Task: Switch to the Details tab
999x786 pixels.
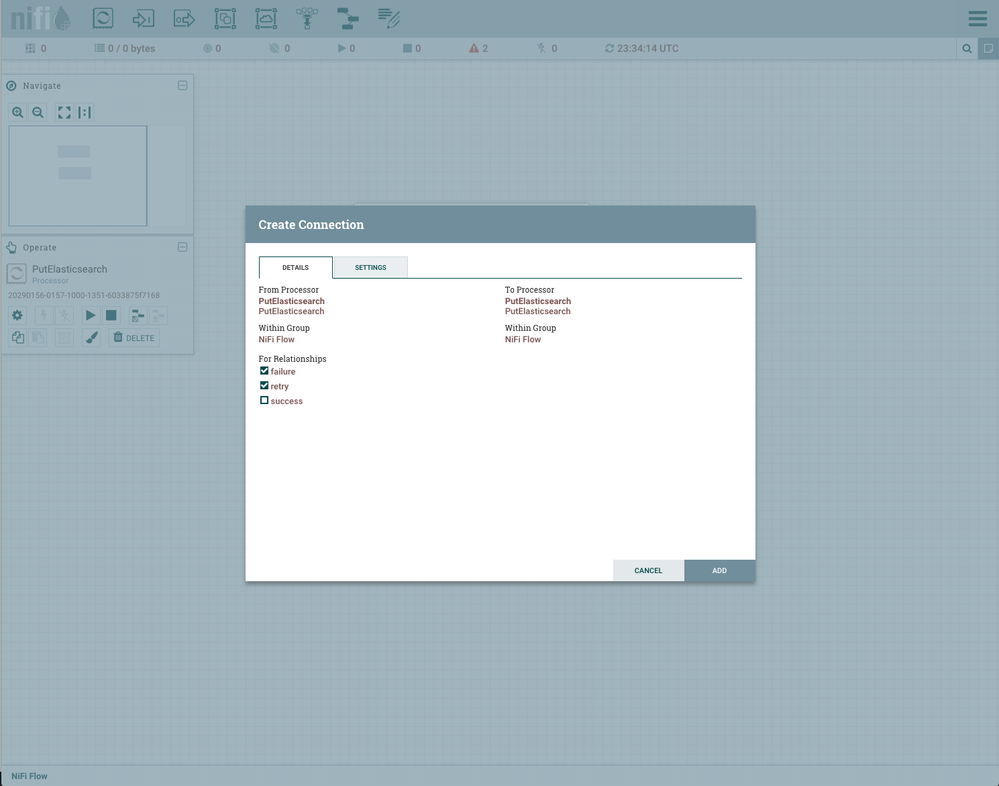Action: (x=296, y=268)
